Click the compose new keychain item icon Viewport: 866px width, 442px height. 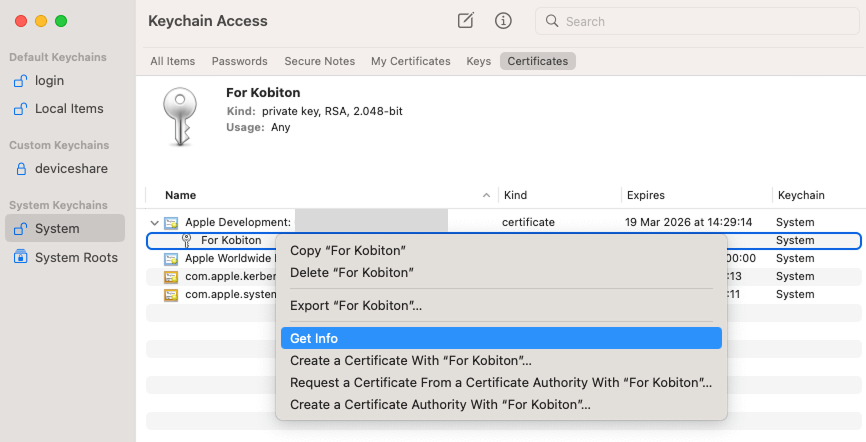[466, 21]
